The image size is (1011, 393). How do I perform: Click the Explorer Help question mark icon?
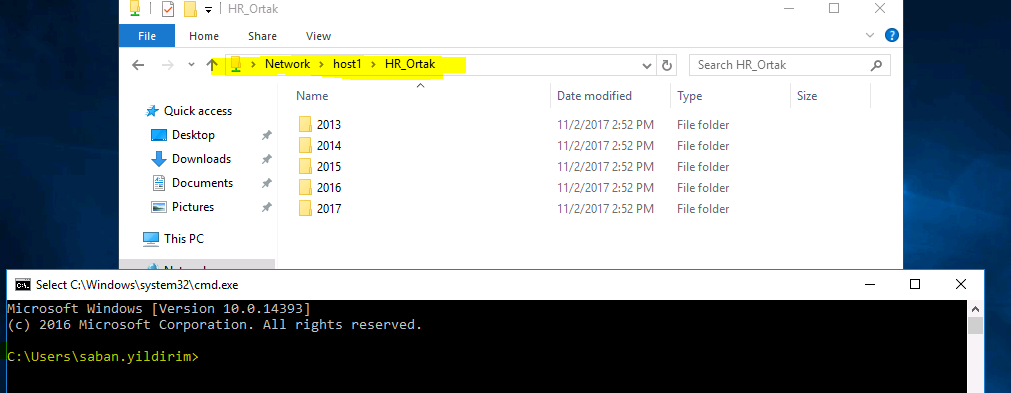tap(892, 35)
